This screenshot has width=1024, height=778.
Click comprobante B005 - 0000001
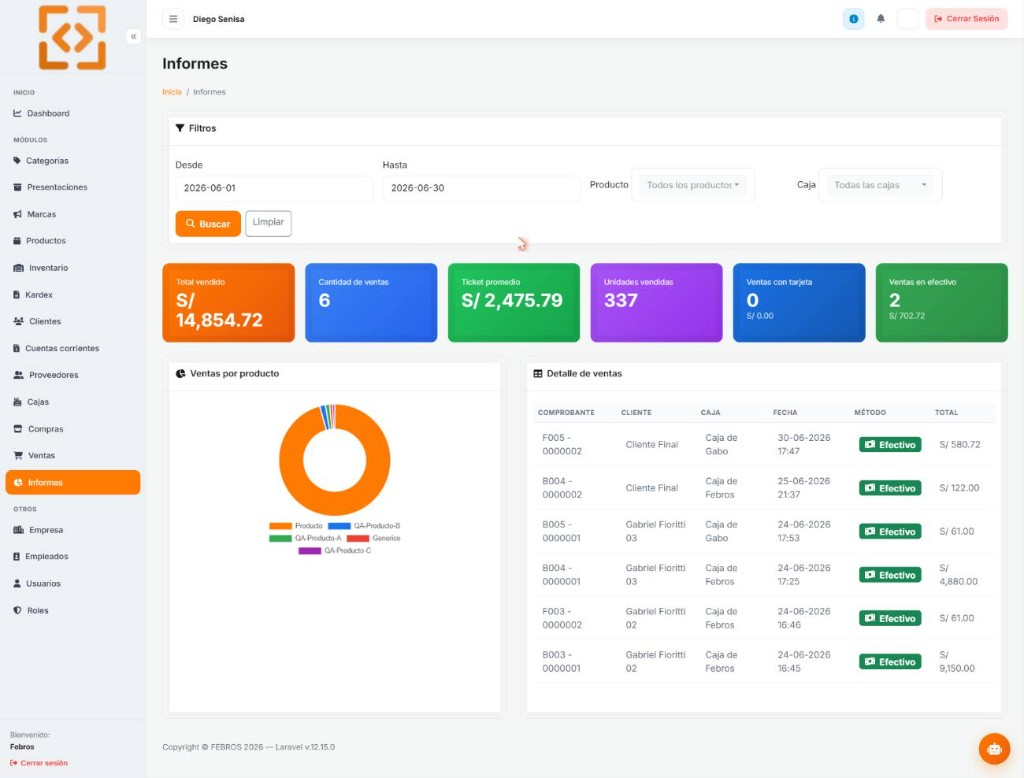[x=562, y=531]
